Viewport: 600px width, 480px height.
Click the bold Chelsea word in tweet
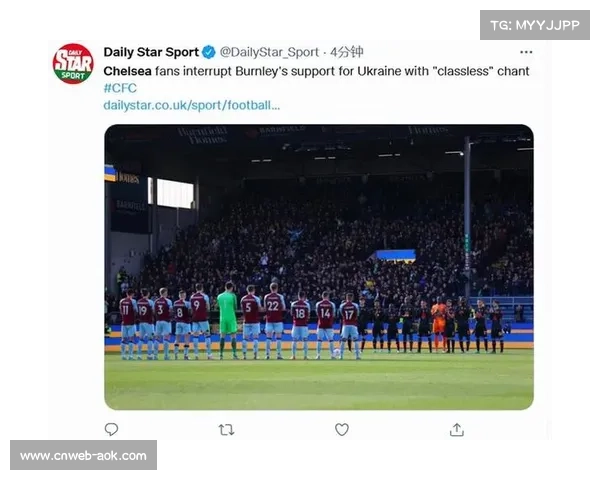127,71
